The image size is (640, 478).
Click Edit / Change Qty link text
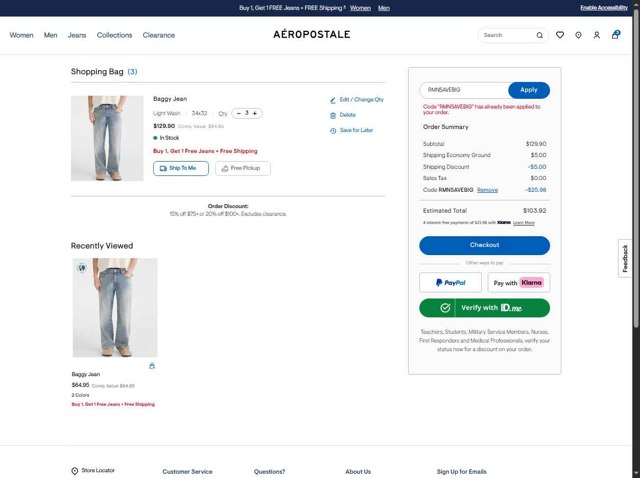(x=362, y=100)
